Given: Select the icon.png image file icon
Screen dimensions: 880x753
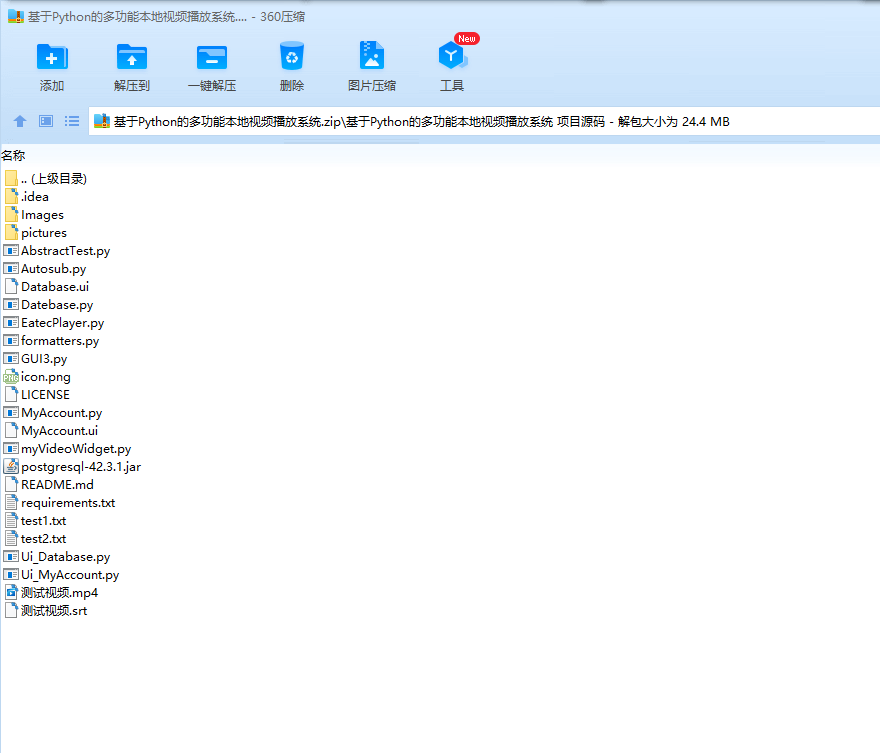Looking at the screenshot, I should click(11, 376).
